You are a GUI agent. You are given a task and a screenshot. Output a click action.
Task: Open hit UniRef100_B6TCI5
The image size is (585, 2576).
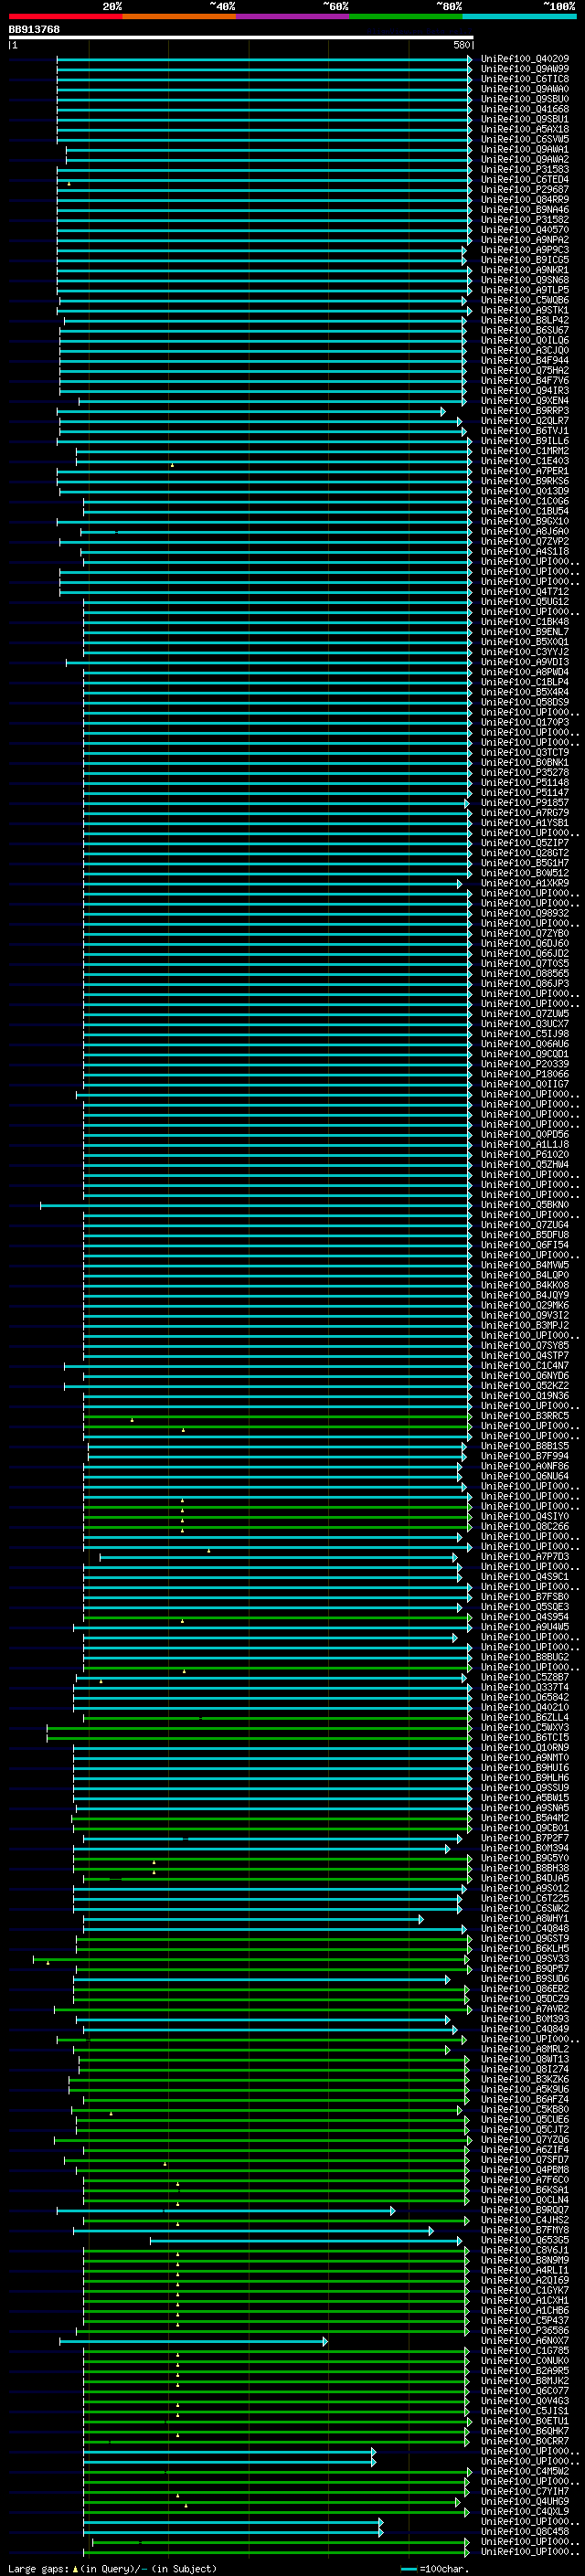(x=525, y=1738)
